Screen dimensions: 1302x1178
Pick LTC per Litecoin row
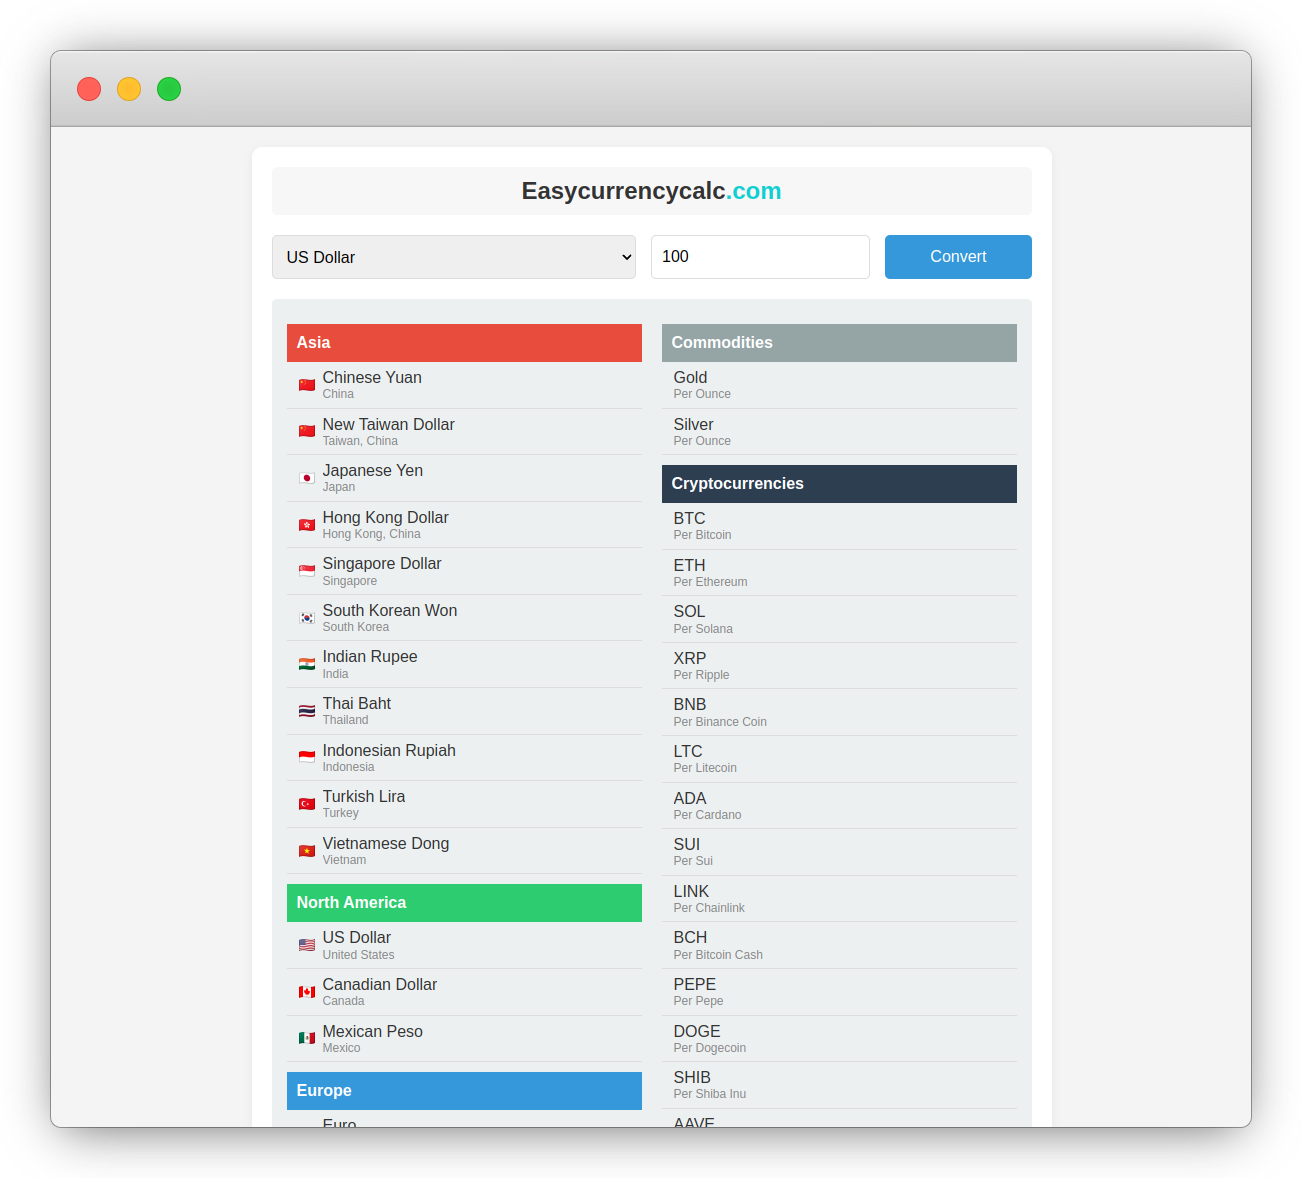(x=839, y=759)
